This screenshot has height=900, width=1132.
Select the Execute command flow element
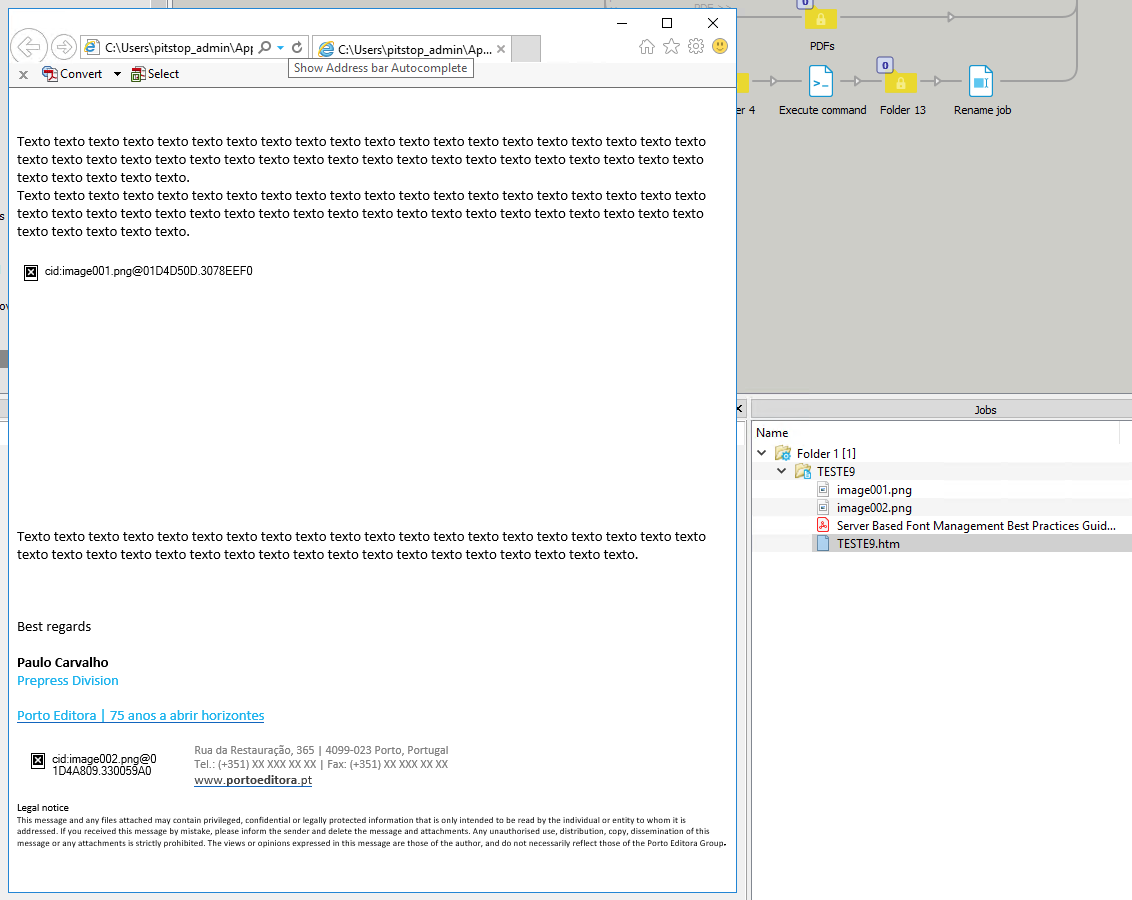(822, 81)
